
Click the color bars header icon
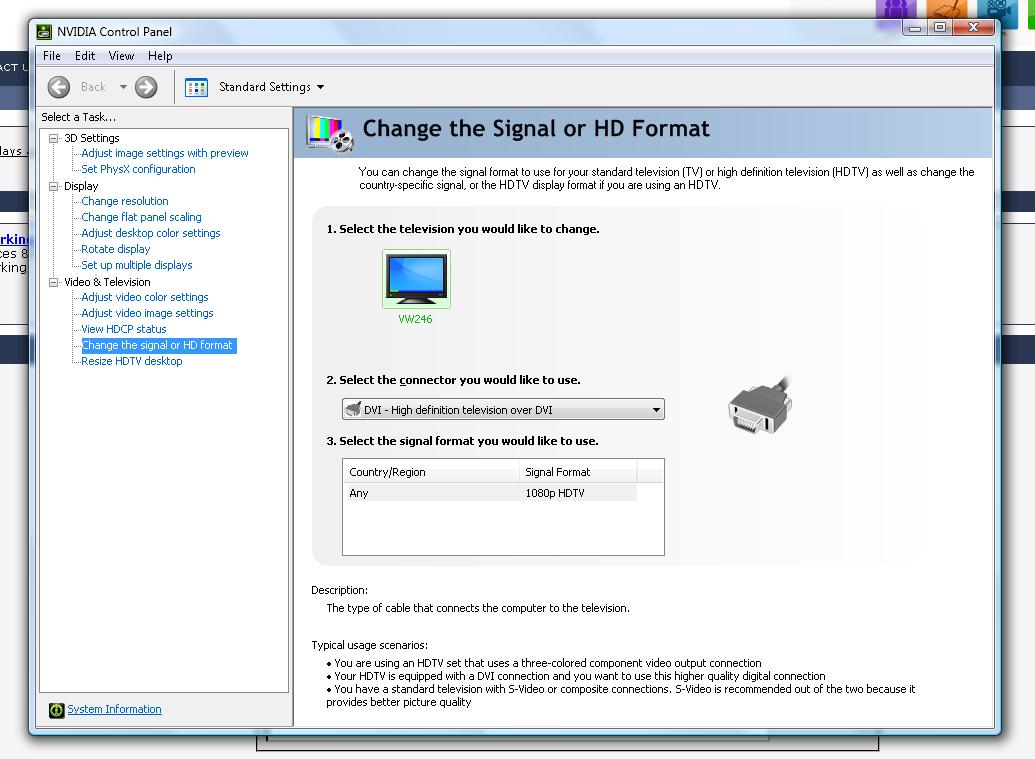[x=330, y=132]
